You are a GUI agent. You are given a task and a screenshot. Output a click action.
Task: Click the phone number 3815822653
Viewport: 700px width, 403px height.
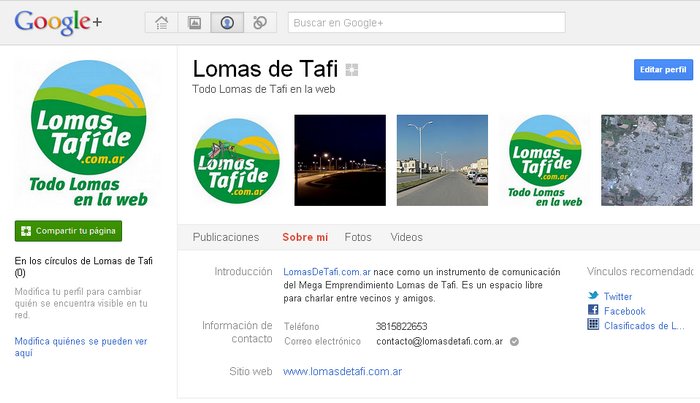(401, 326)
